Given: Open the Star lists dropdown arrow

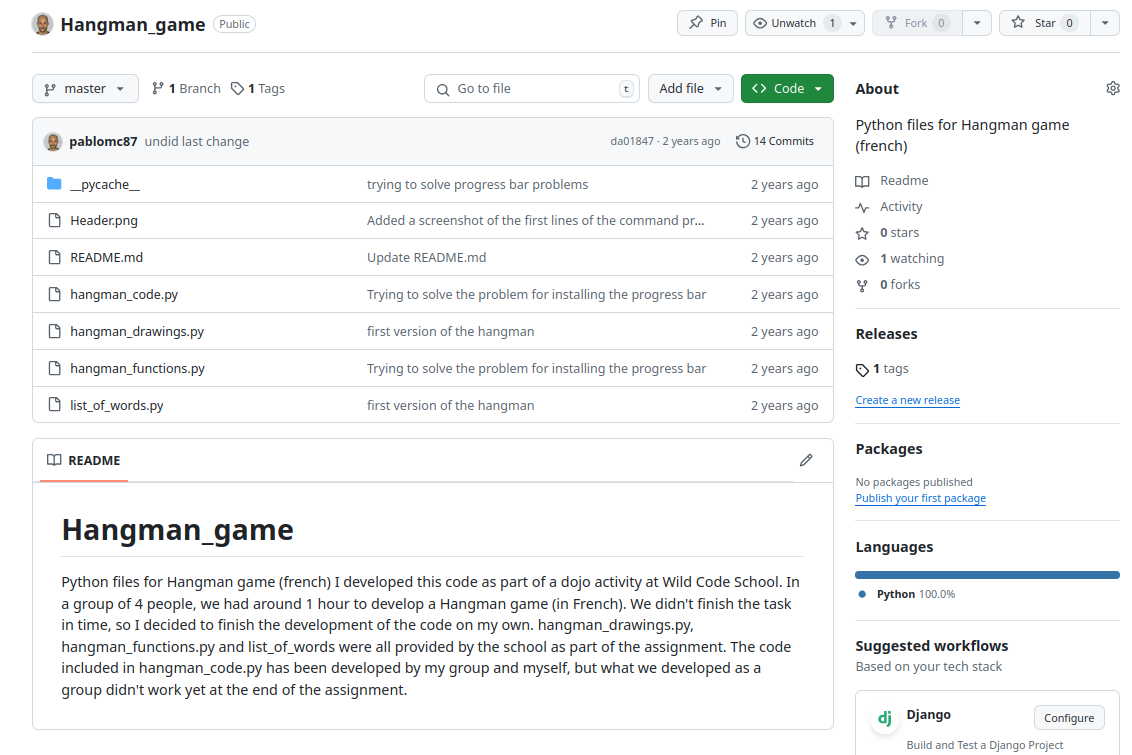Looking at the screenshot, I should [1105, 23].
